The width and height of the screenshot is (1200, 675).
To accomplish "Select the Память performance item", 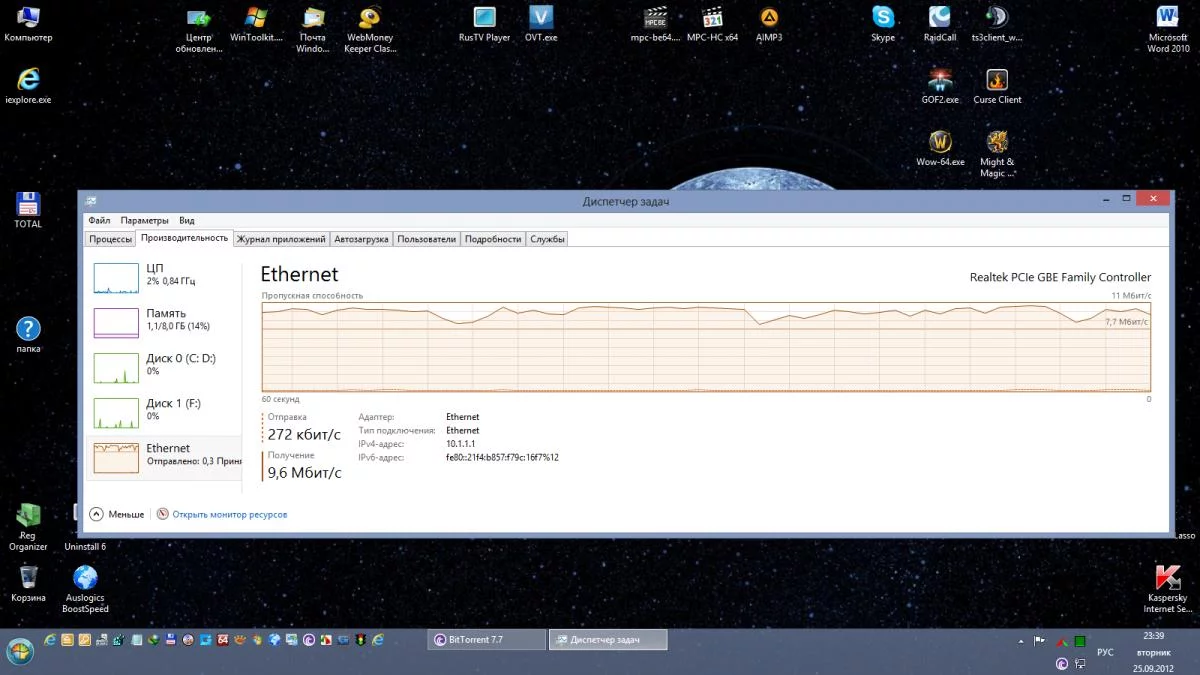I will click(164, 322).
